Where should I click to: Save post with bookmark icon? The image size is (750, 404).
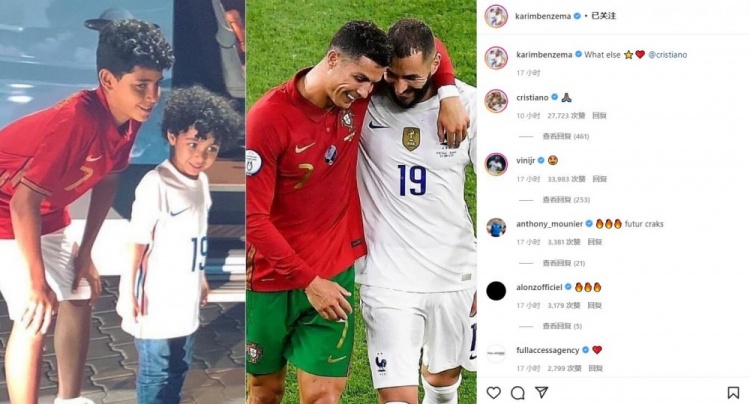click(733, 393)
